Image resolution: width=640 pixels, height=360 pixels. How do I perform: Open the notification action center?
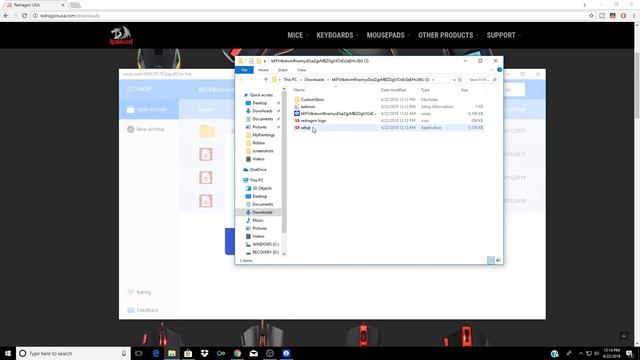coord(630,353)
